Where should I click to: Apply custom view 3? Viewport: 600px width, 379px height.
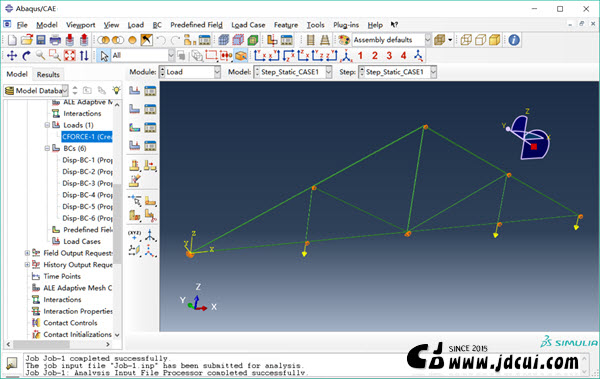[389, 56]
